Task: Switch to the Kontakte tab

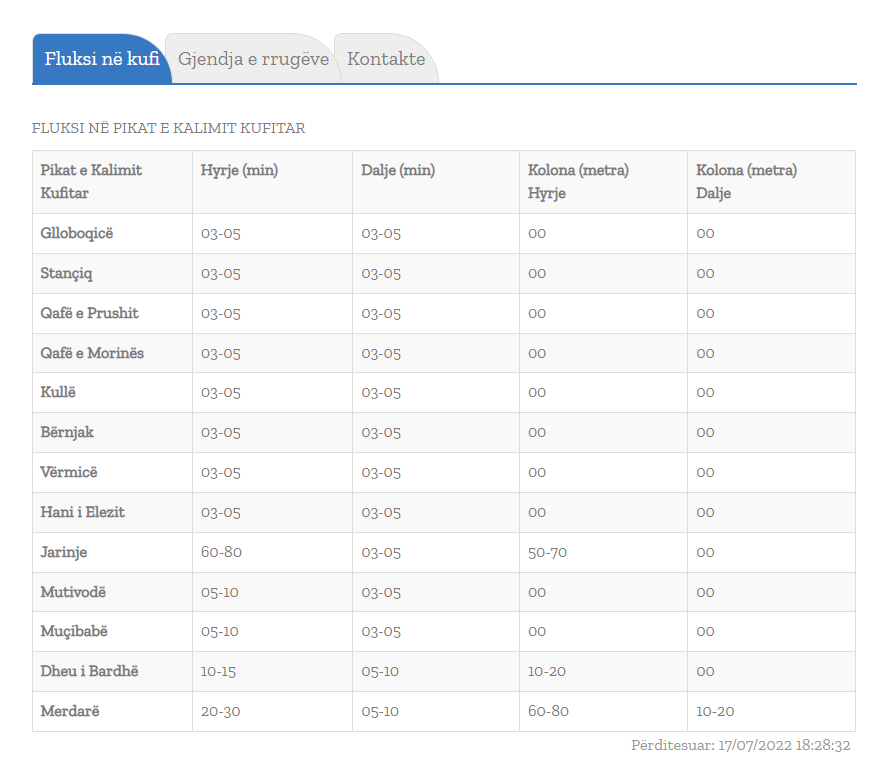Action: (386, 59)
